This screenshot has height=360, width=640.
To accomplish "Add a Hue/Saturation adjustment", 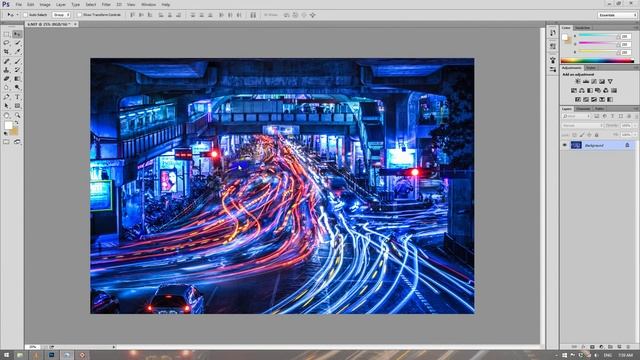I will (574, 90).
